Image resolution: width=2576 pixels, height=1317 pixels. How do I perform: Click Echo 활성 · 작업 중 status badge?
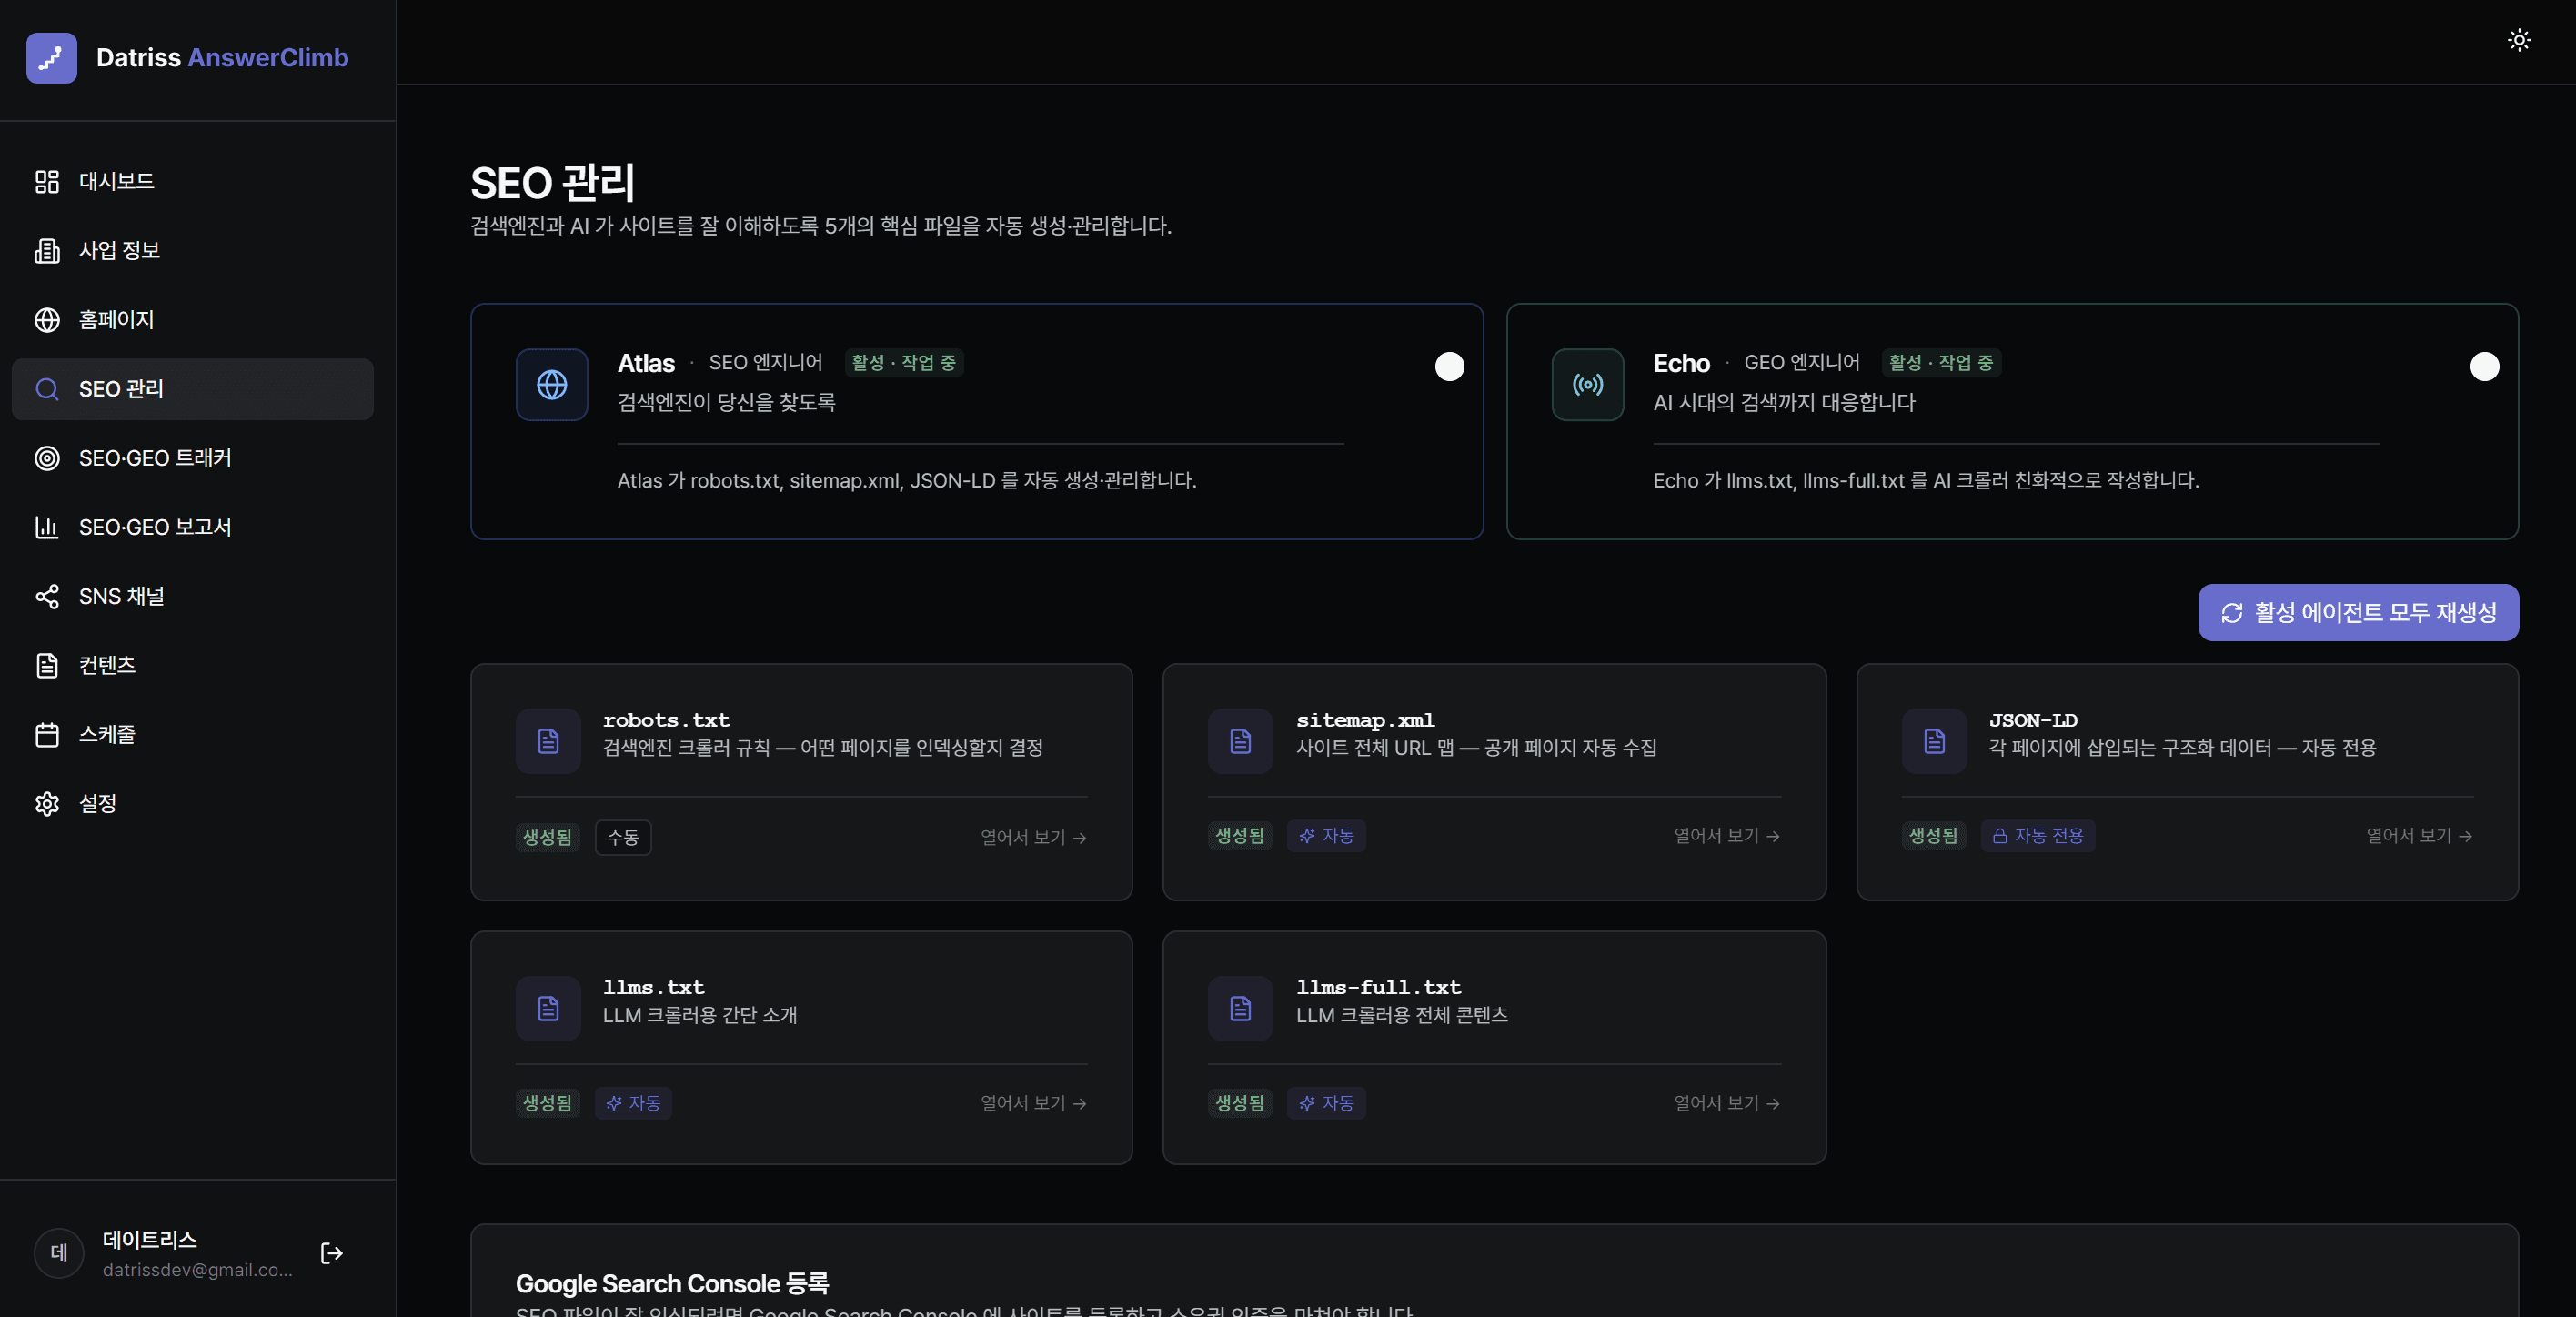pos(1941,363)
